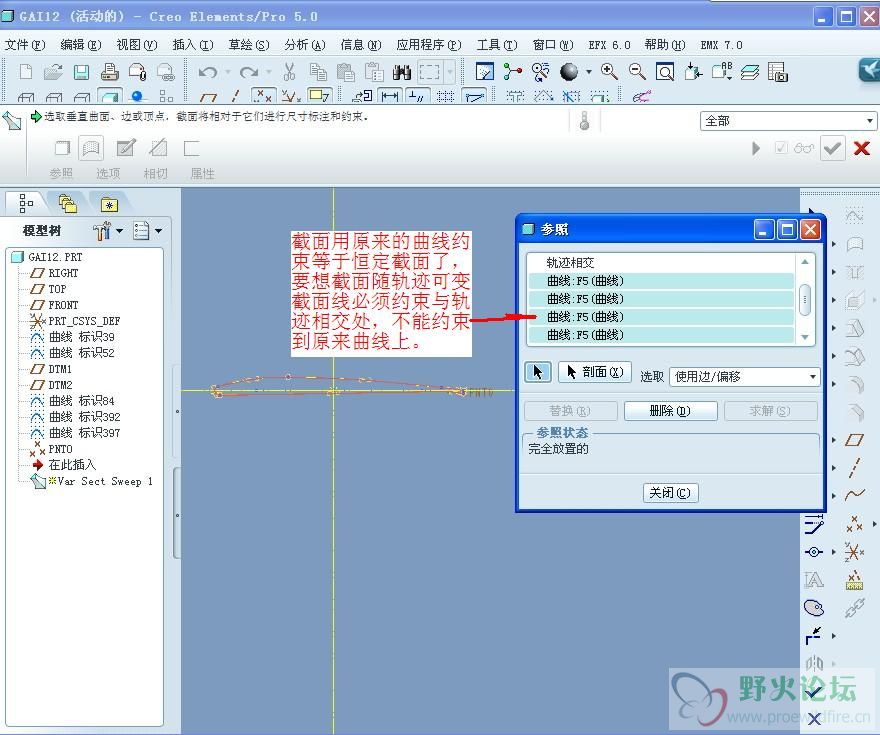Select PNT0 in the model tree
Image resolution: width=880 pixels, height=735 pixels.
[x=52, y=449]
